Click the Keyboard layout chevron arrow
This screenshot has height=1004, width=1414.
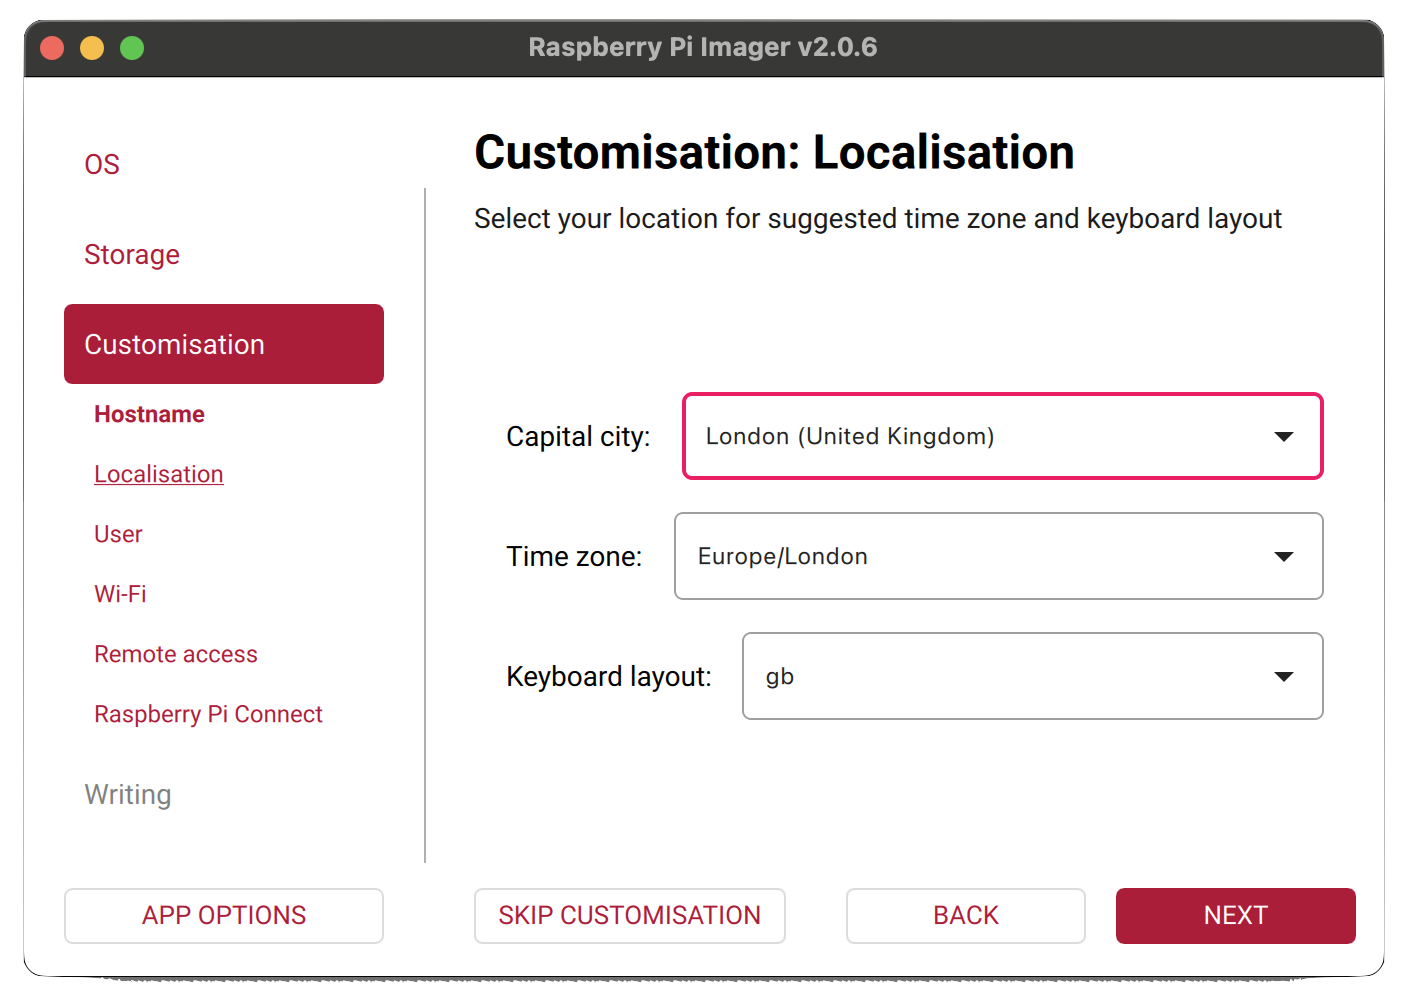pyautogui.click(x=1283, y=676)
